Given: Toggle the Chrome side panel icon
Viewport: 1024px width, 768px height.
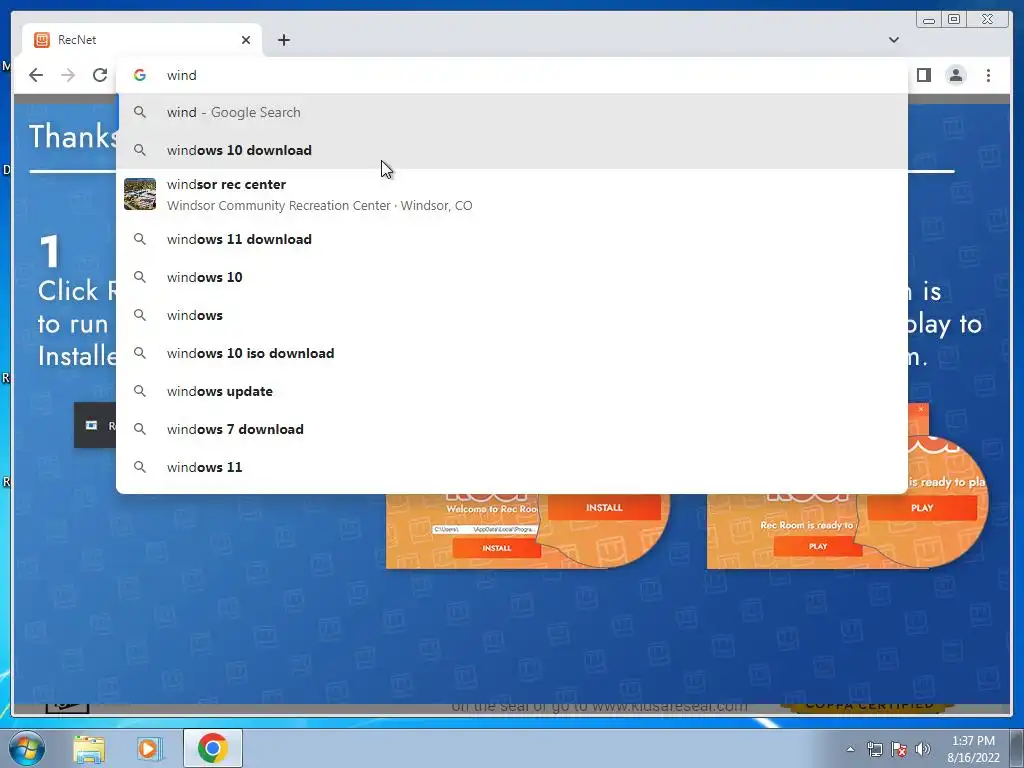Looking at the screenshot, I should [923, 75].
